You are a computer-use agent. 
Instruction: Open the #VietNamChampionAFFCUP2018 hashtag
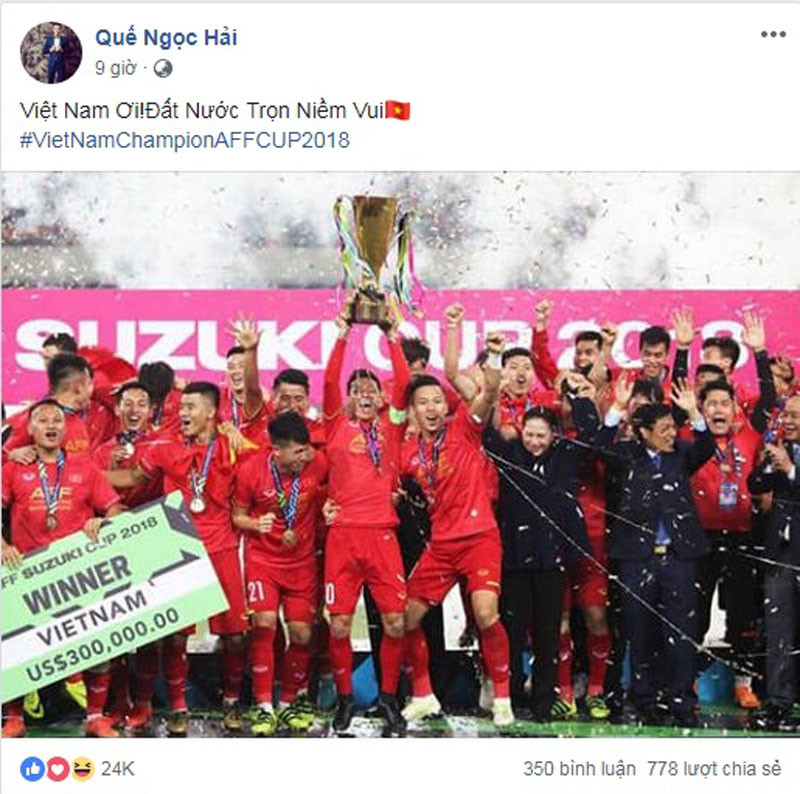185,140
